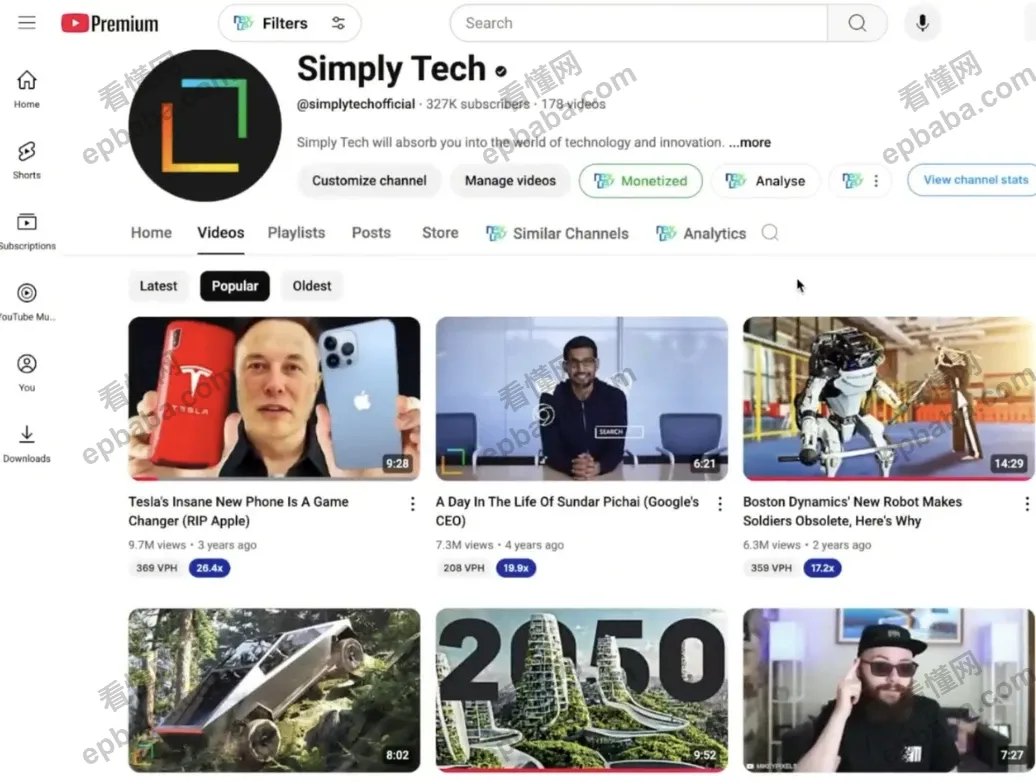Click the channel search magnifier icon
Screen dimensions: 1036x782
tap(770, 232)
